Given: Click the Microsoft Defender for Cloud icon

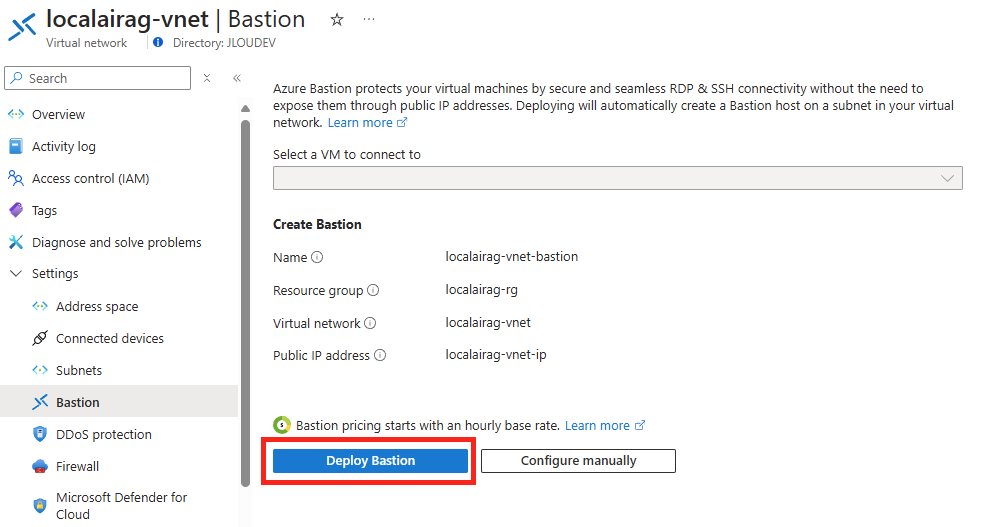Looking at the screenshot, I should (40, 506).
